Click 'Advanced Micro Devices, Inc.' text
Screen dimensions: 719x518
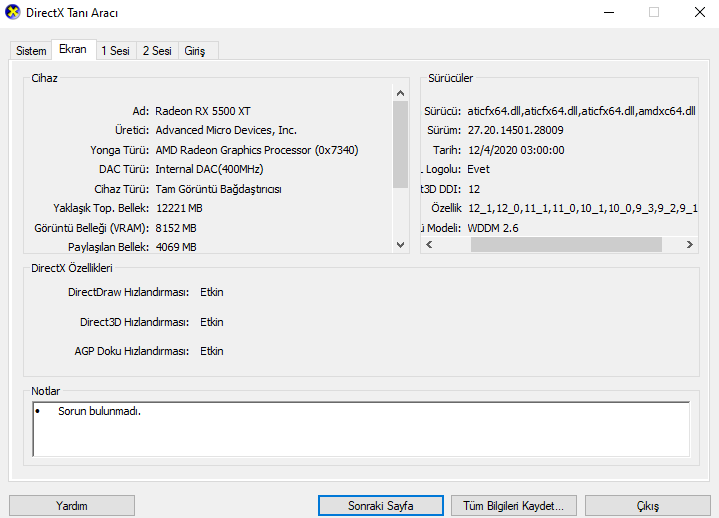tap(226, 130)
